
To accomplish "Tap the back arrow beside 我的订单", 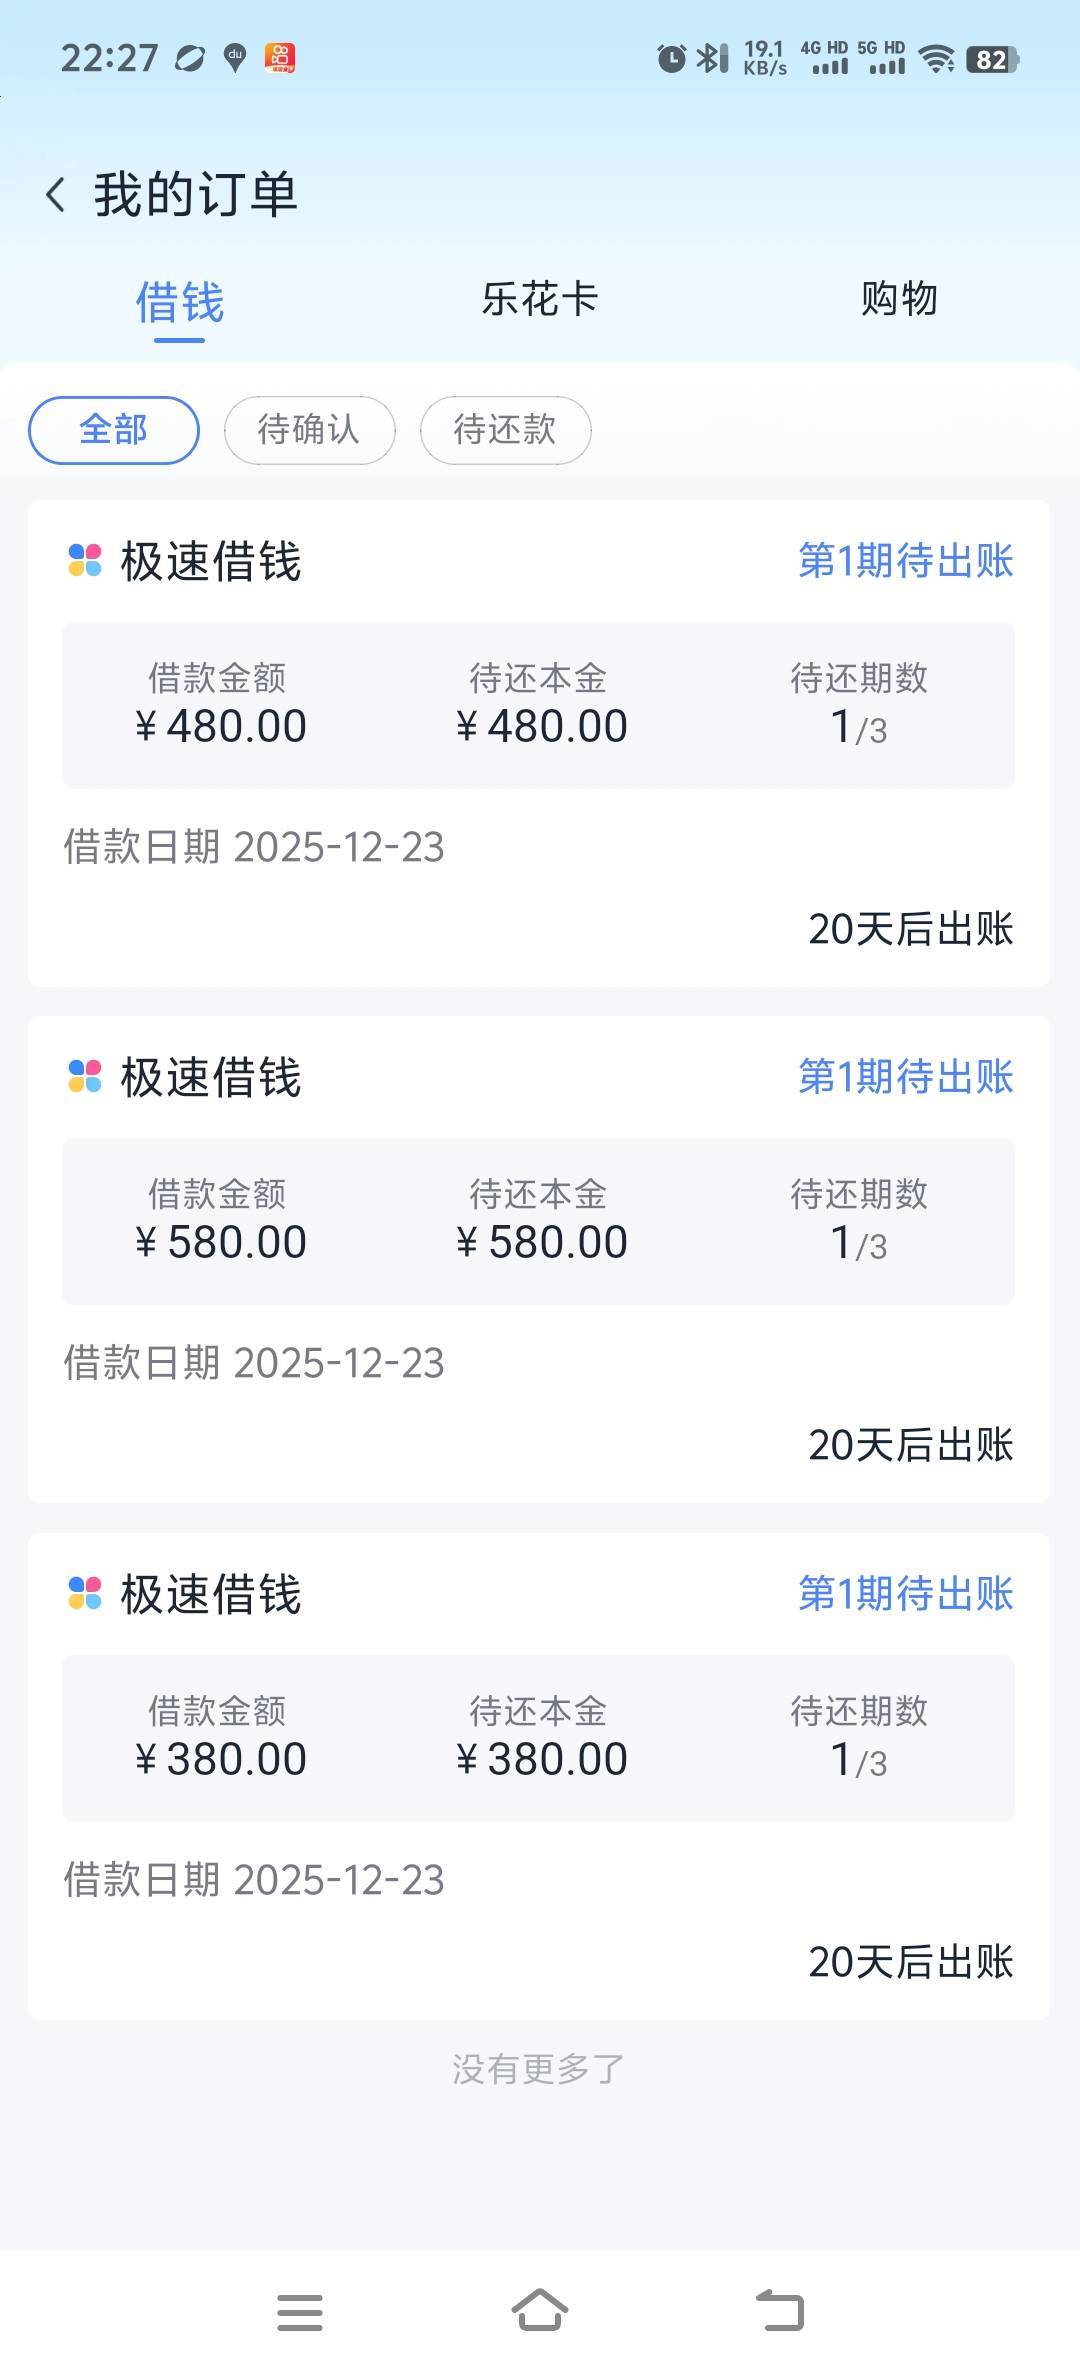I will [56, 194].
